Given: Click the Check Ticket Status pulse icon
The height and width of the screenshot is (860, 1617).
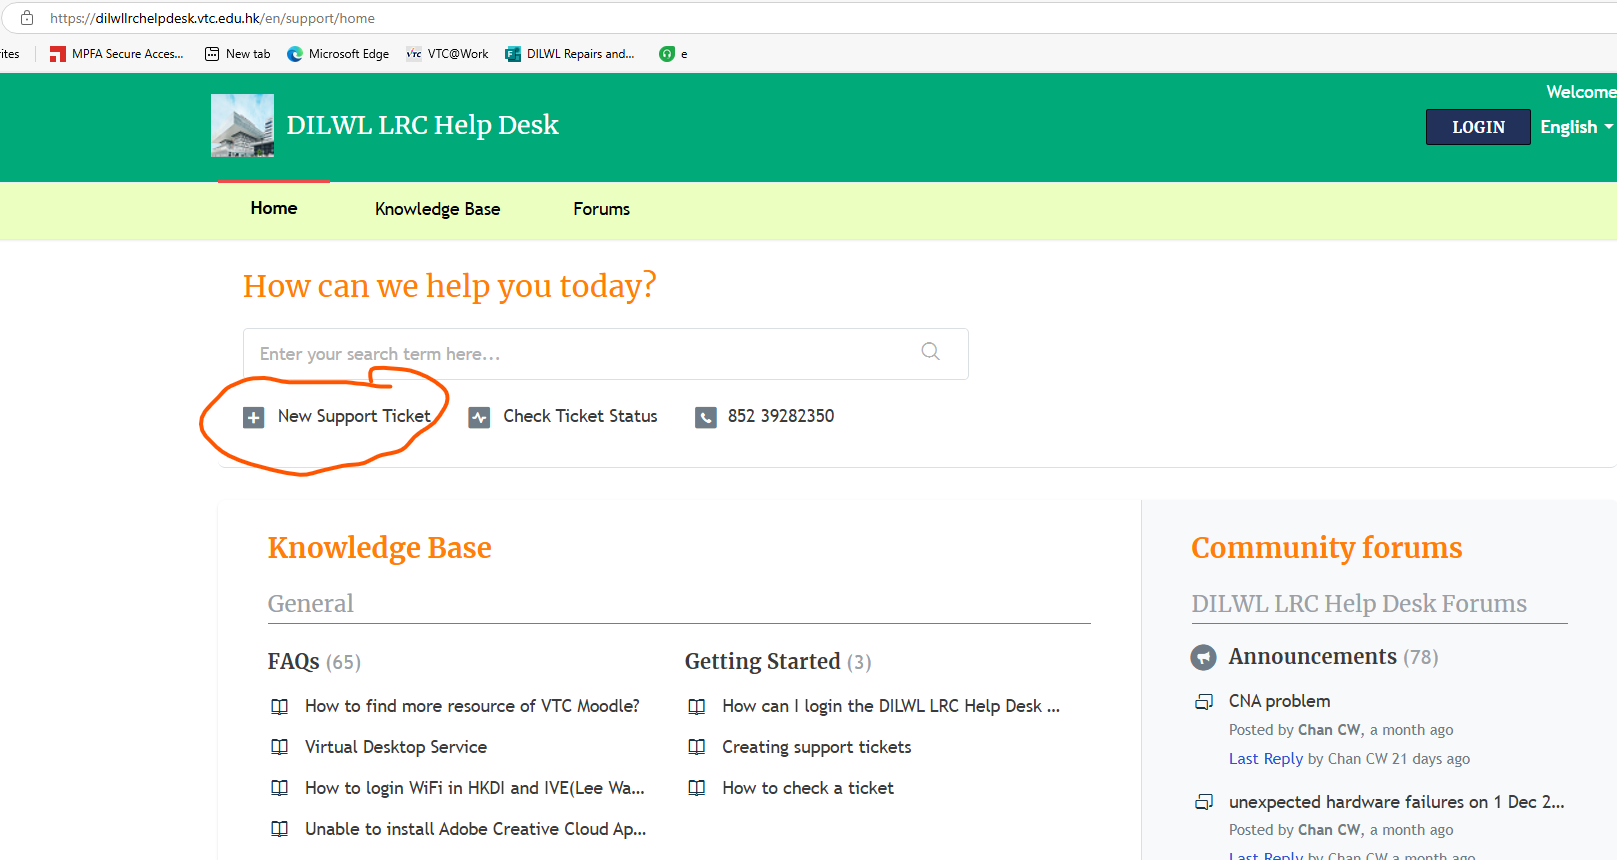Looking at the screenshot, I should [x=479, y=417].
